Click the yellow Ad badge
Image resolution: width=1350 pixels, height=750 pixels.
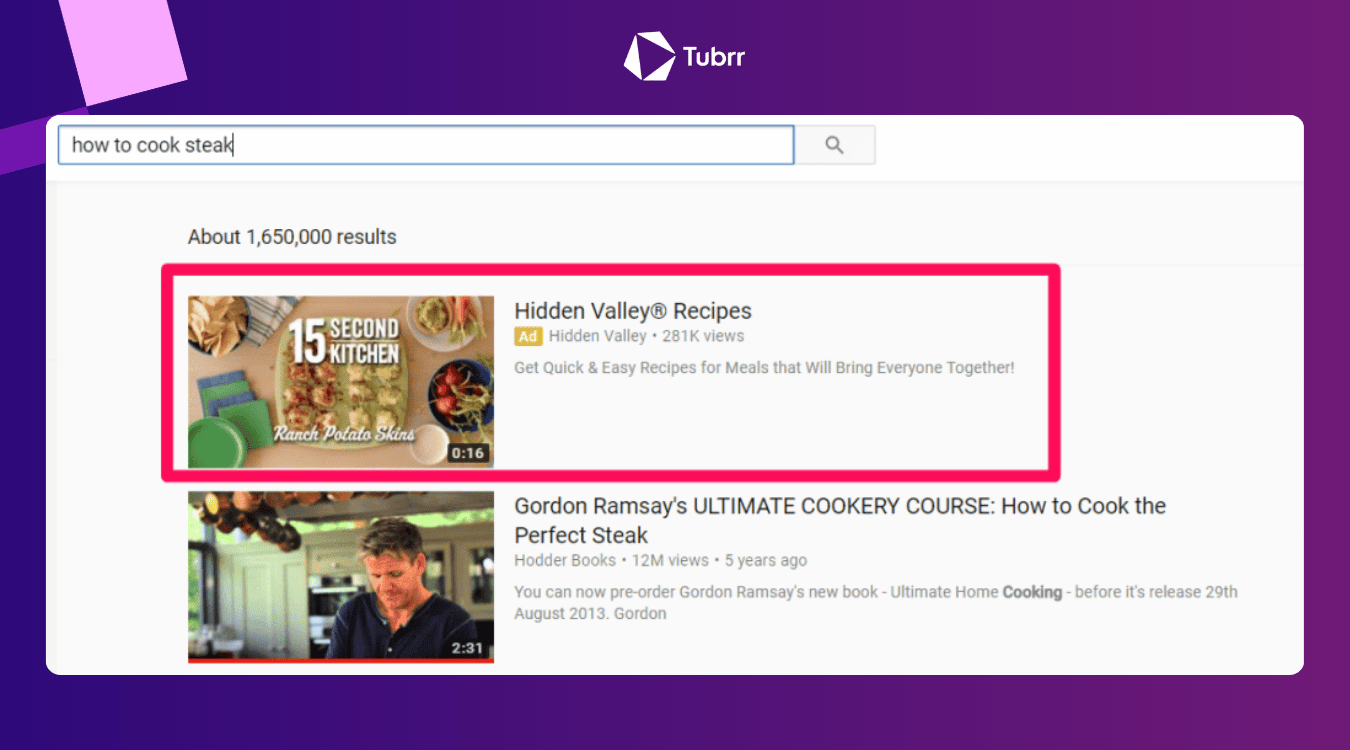528,336
